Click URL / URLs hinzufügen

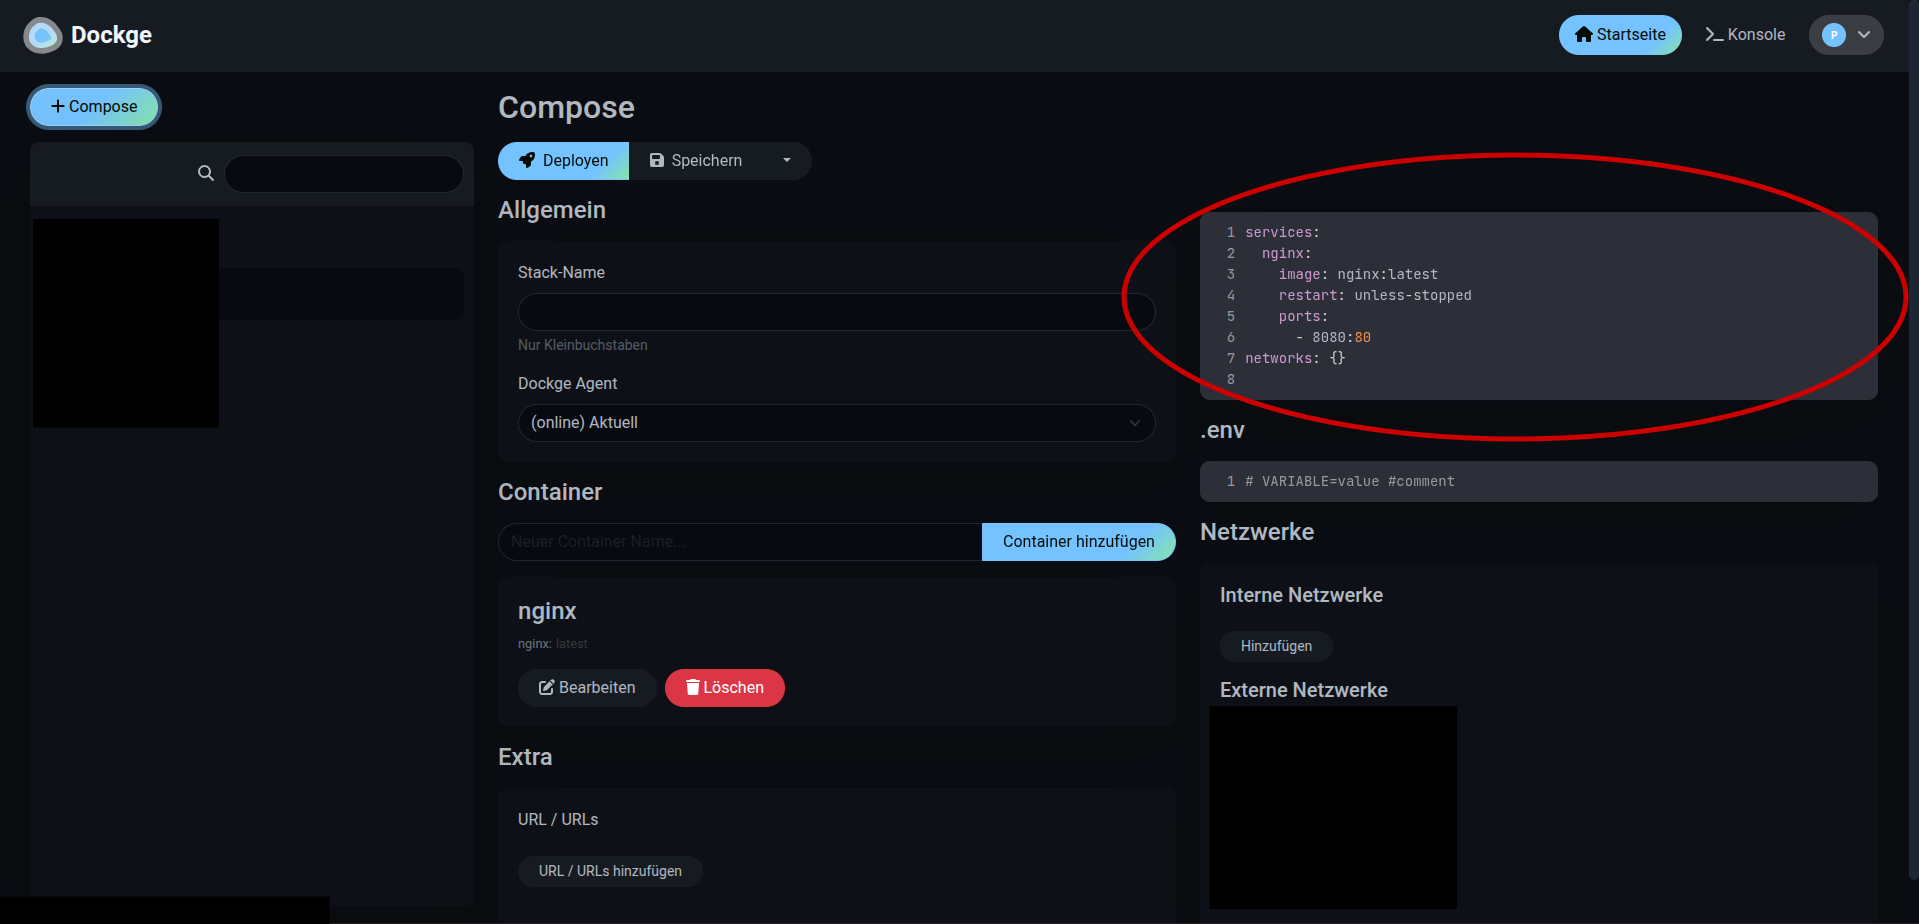click(609, 870)
